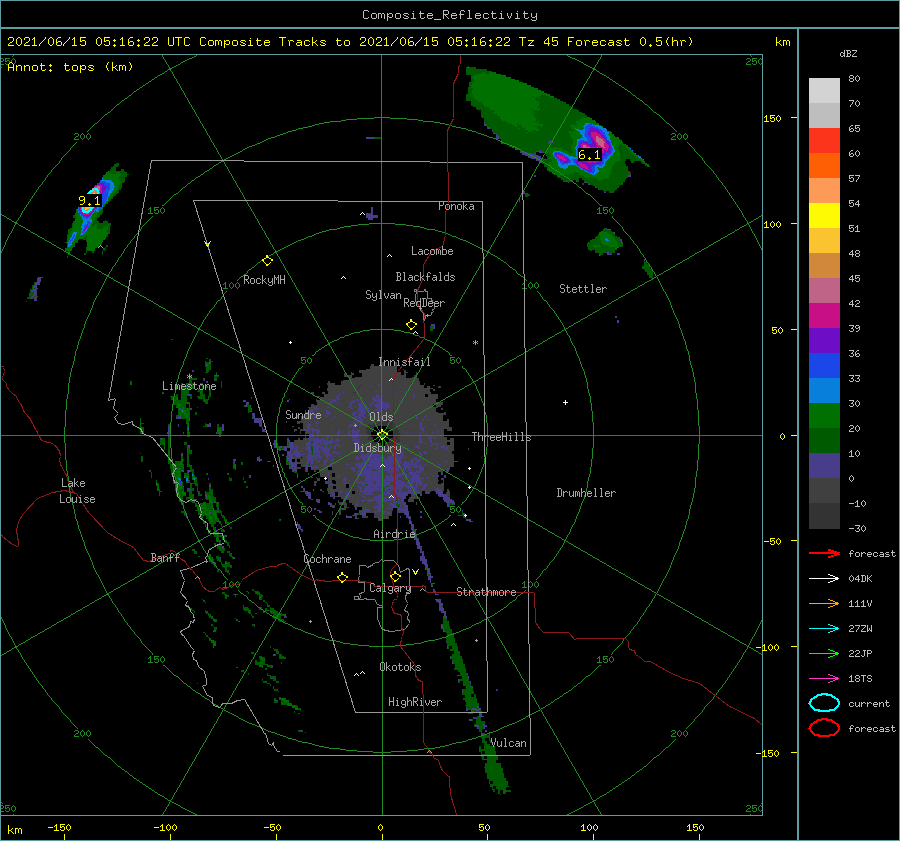Click the 6.1 storm top annotation
Viewport: 900px width, 841px height.
coord(589,154)
